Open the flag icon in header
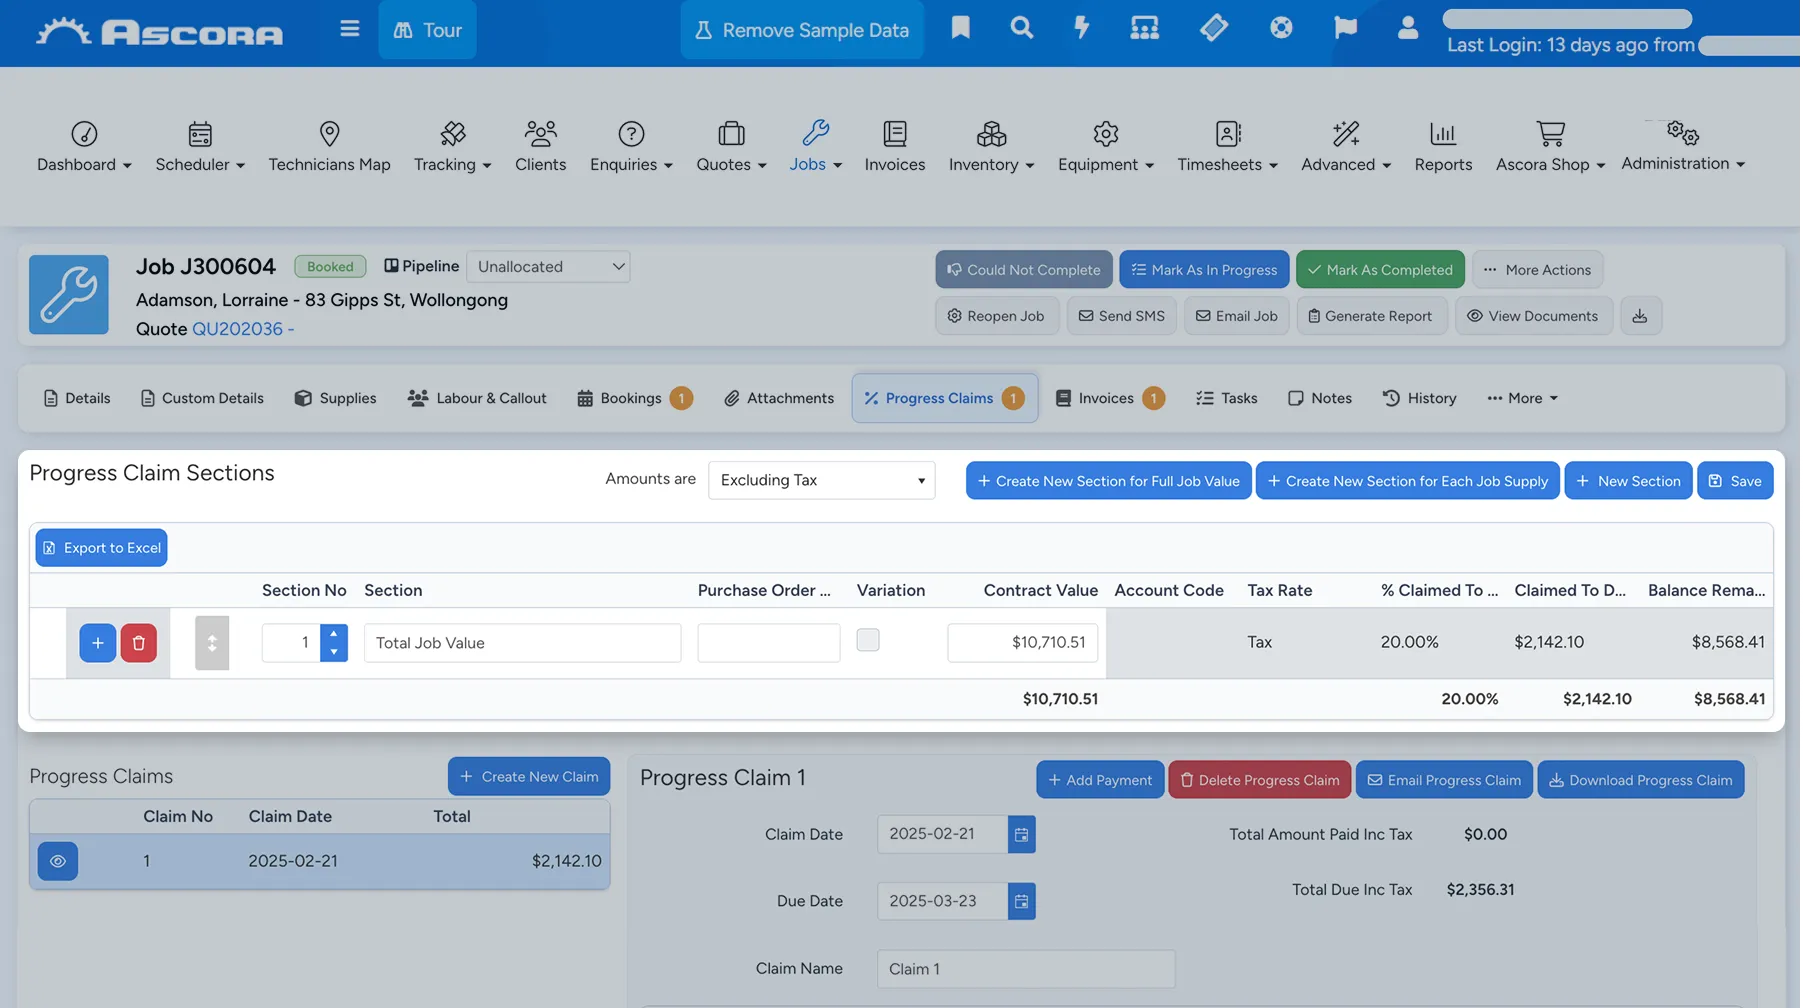Viewport: 1803px width, 1008px height. 1345,28
